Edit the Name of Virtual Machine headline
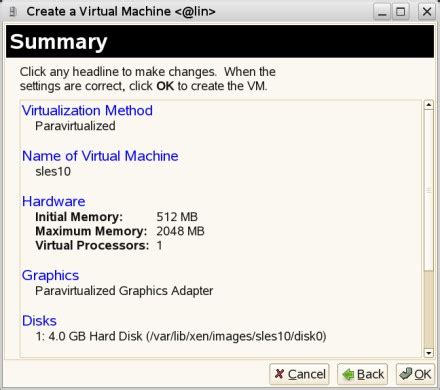 click(100, 156)
